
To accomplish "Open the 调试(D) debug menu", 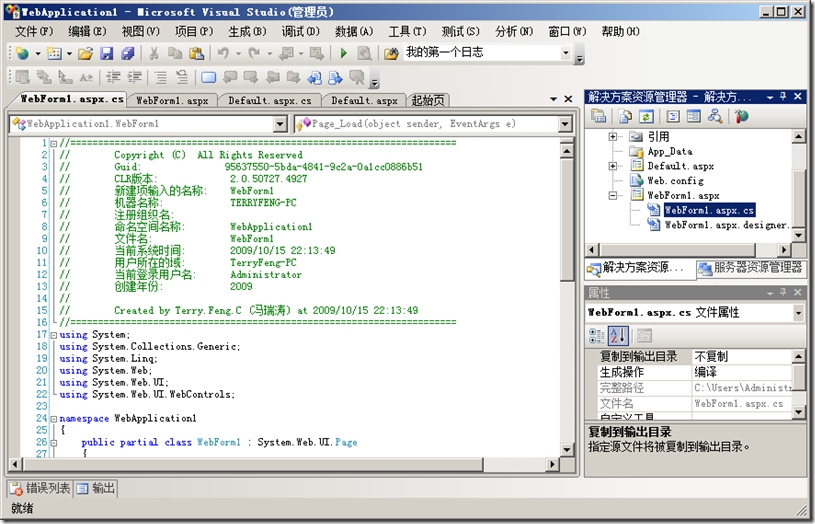I will pos(301,32).
